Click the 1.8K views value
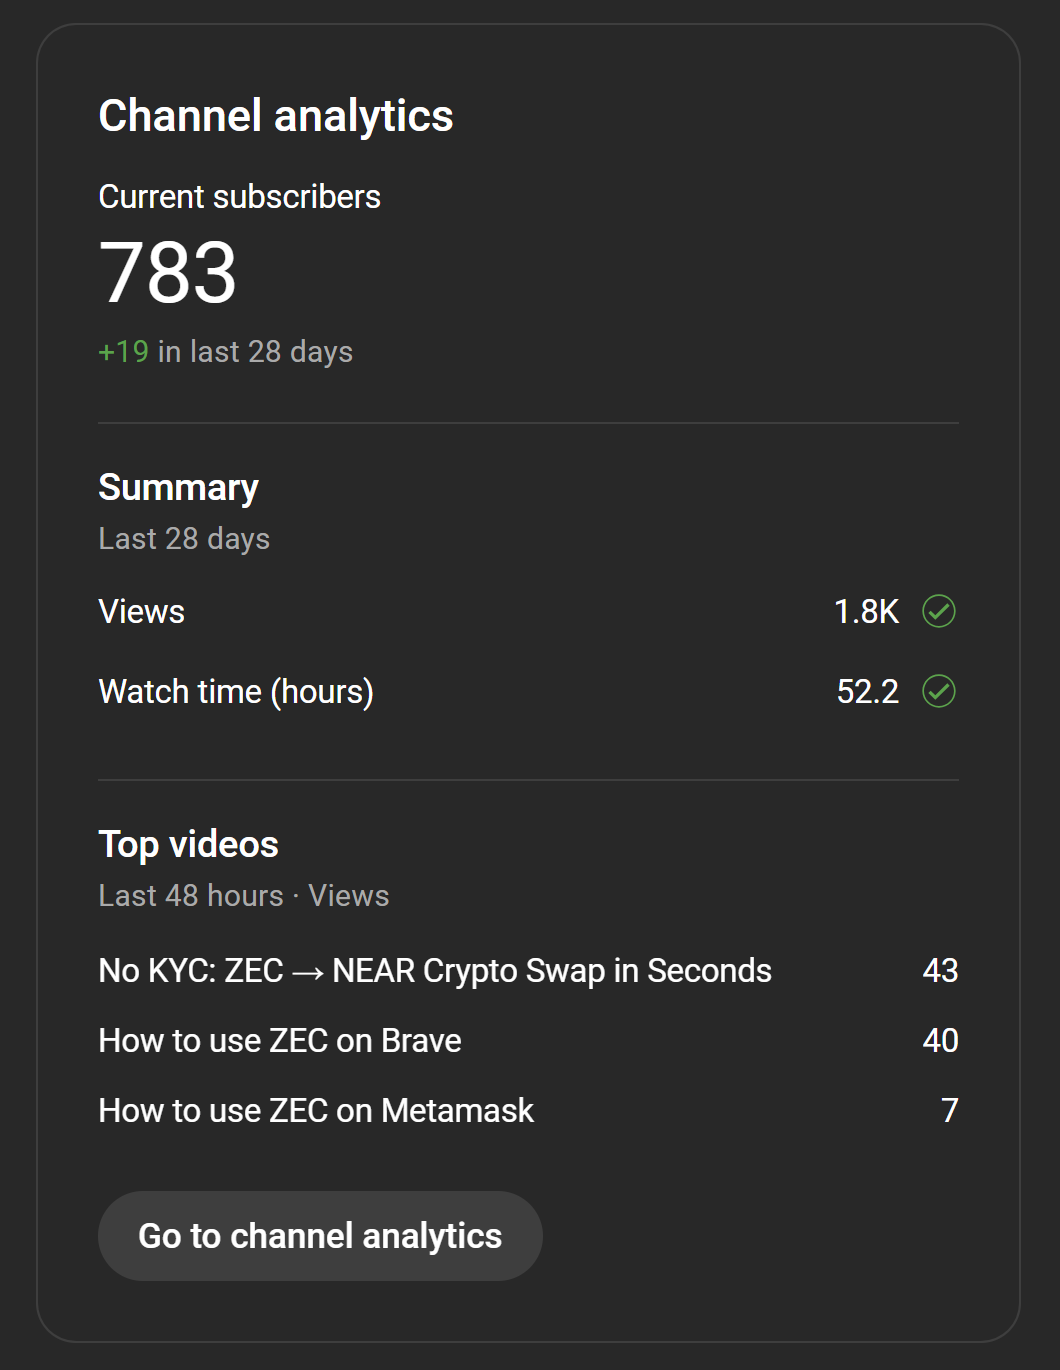Viewport: 1060px width, 1370px height. [x=866, y=611]
